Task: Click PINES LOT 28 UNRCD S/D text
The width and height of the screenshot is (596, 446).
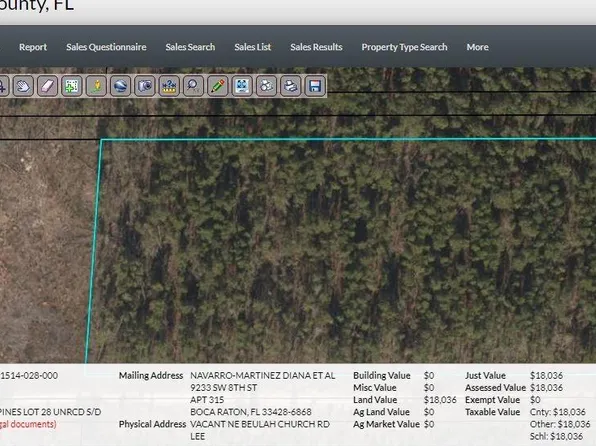Action: coord(51,412)
